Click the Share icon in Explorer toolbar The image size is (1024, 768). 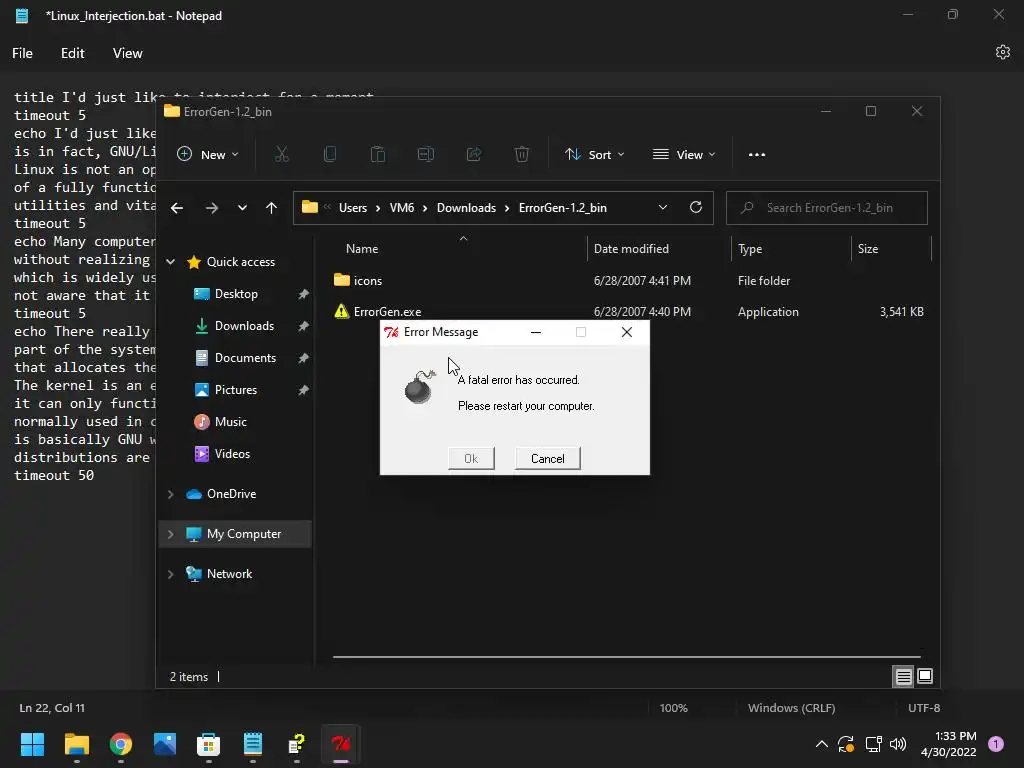(474, 155)
